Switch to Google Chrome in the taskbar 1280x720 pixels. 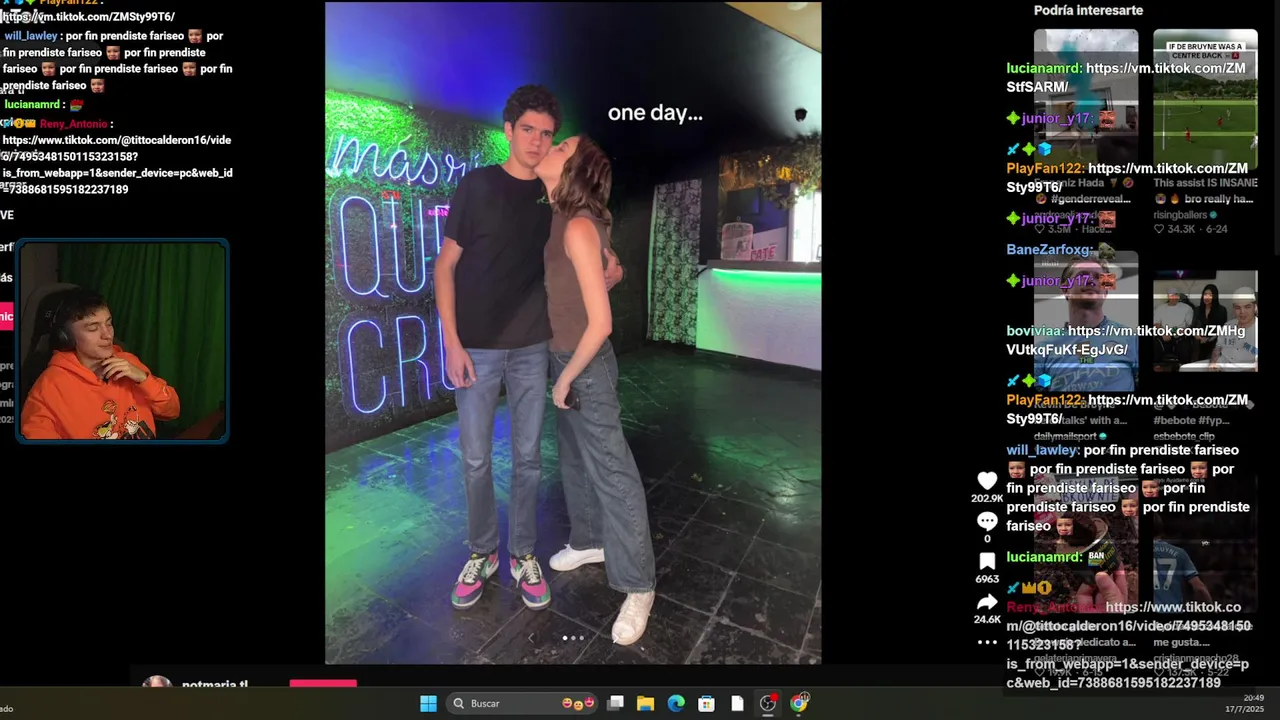(x=798, y=703)
